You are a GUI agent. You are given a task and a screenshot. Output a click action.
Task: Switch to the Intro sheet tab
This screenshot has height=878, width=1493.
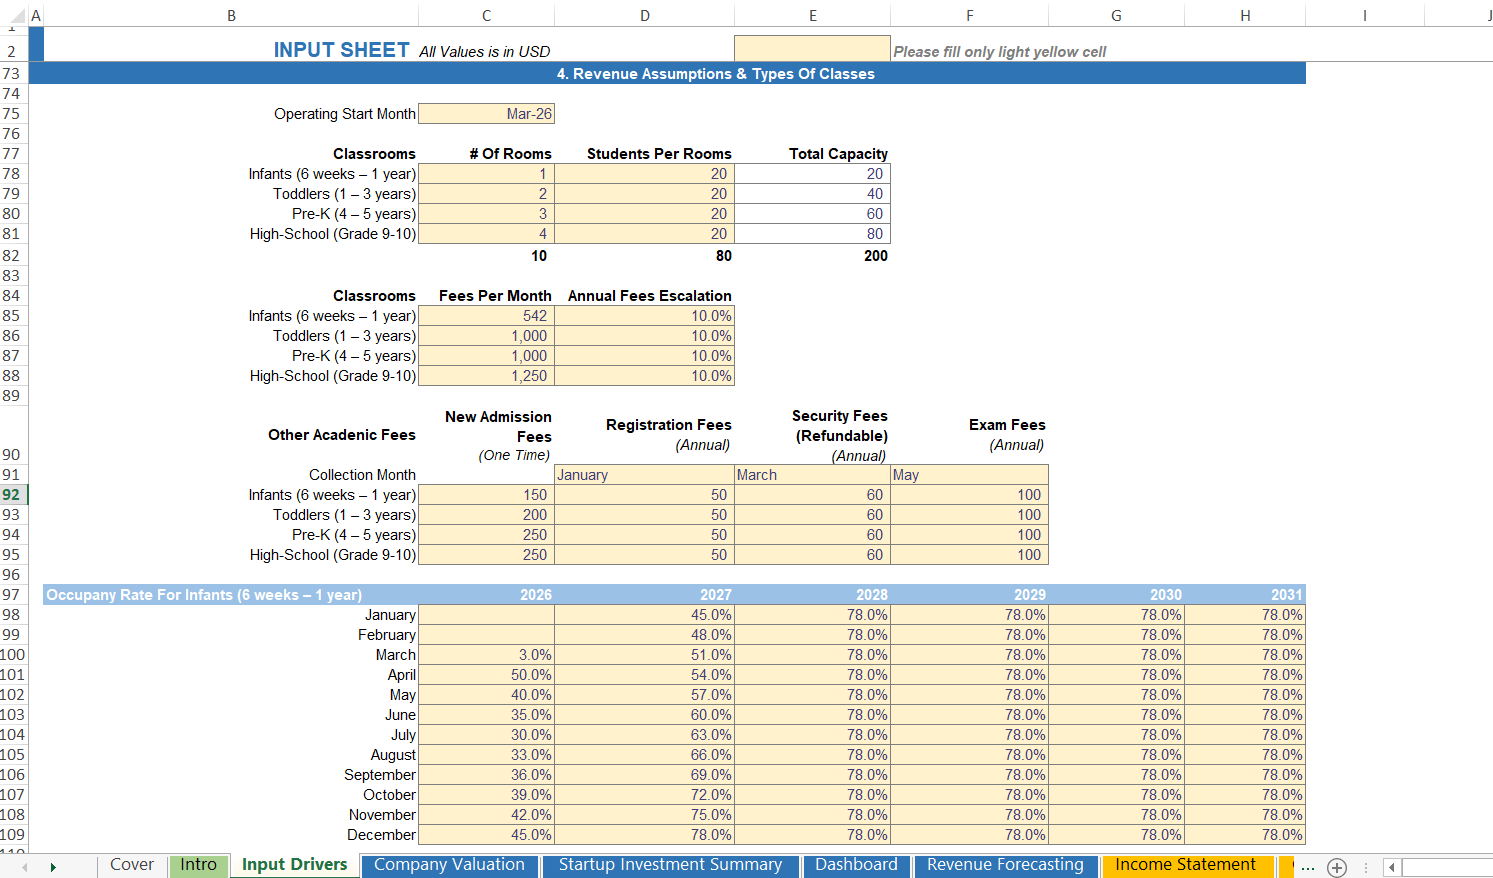198,865
